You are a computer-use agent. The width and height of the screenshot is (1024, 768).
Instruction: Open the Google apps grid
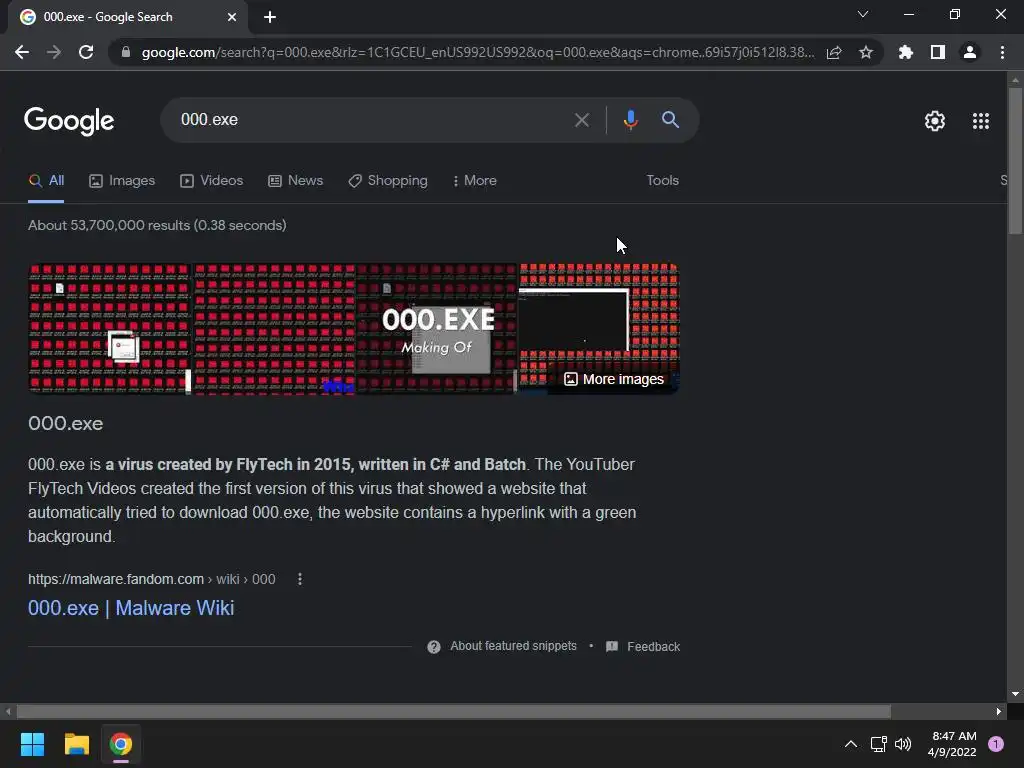click(x=981, y=121)
